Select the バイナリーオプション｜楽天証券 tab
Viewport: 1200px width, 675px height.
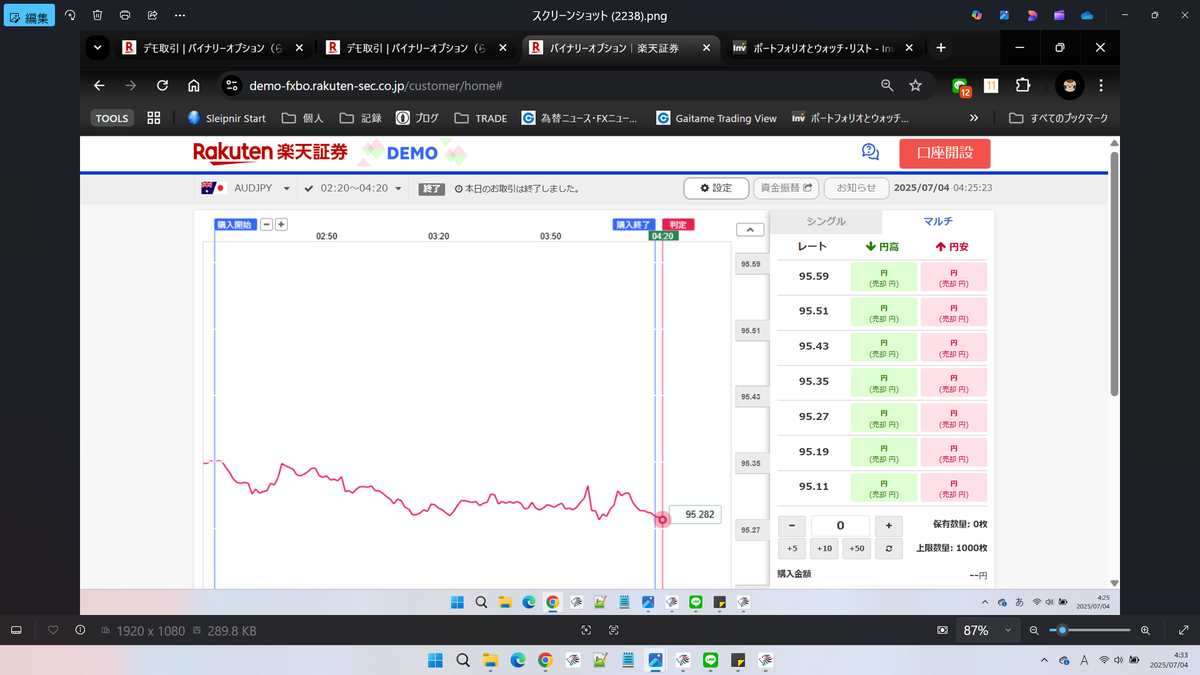621,48
